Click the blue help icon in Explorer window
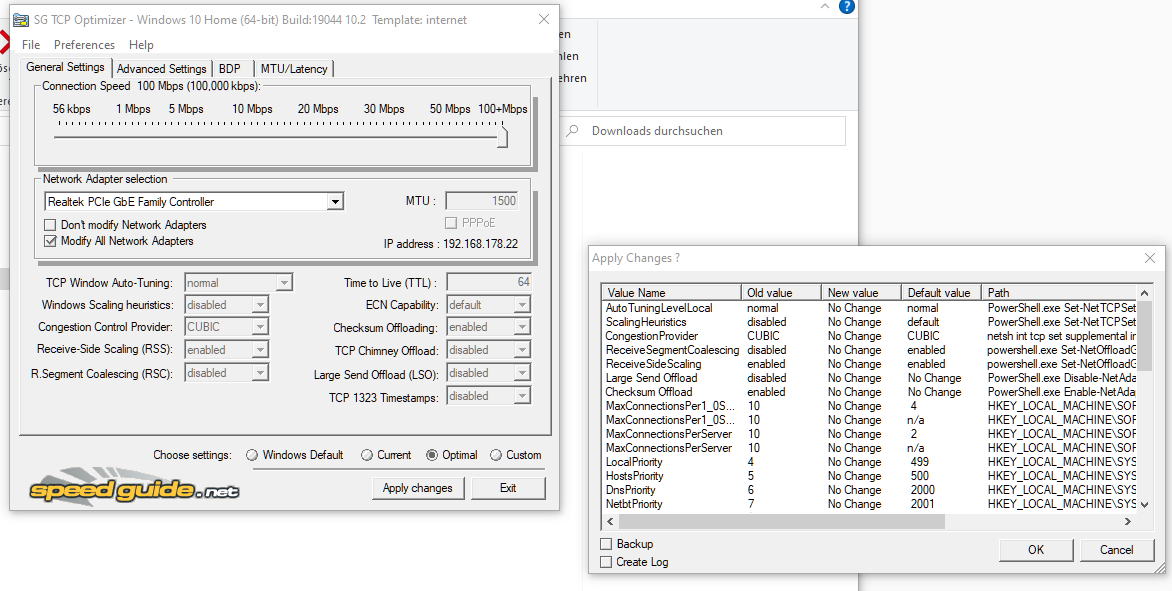 846,7
